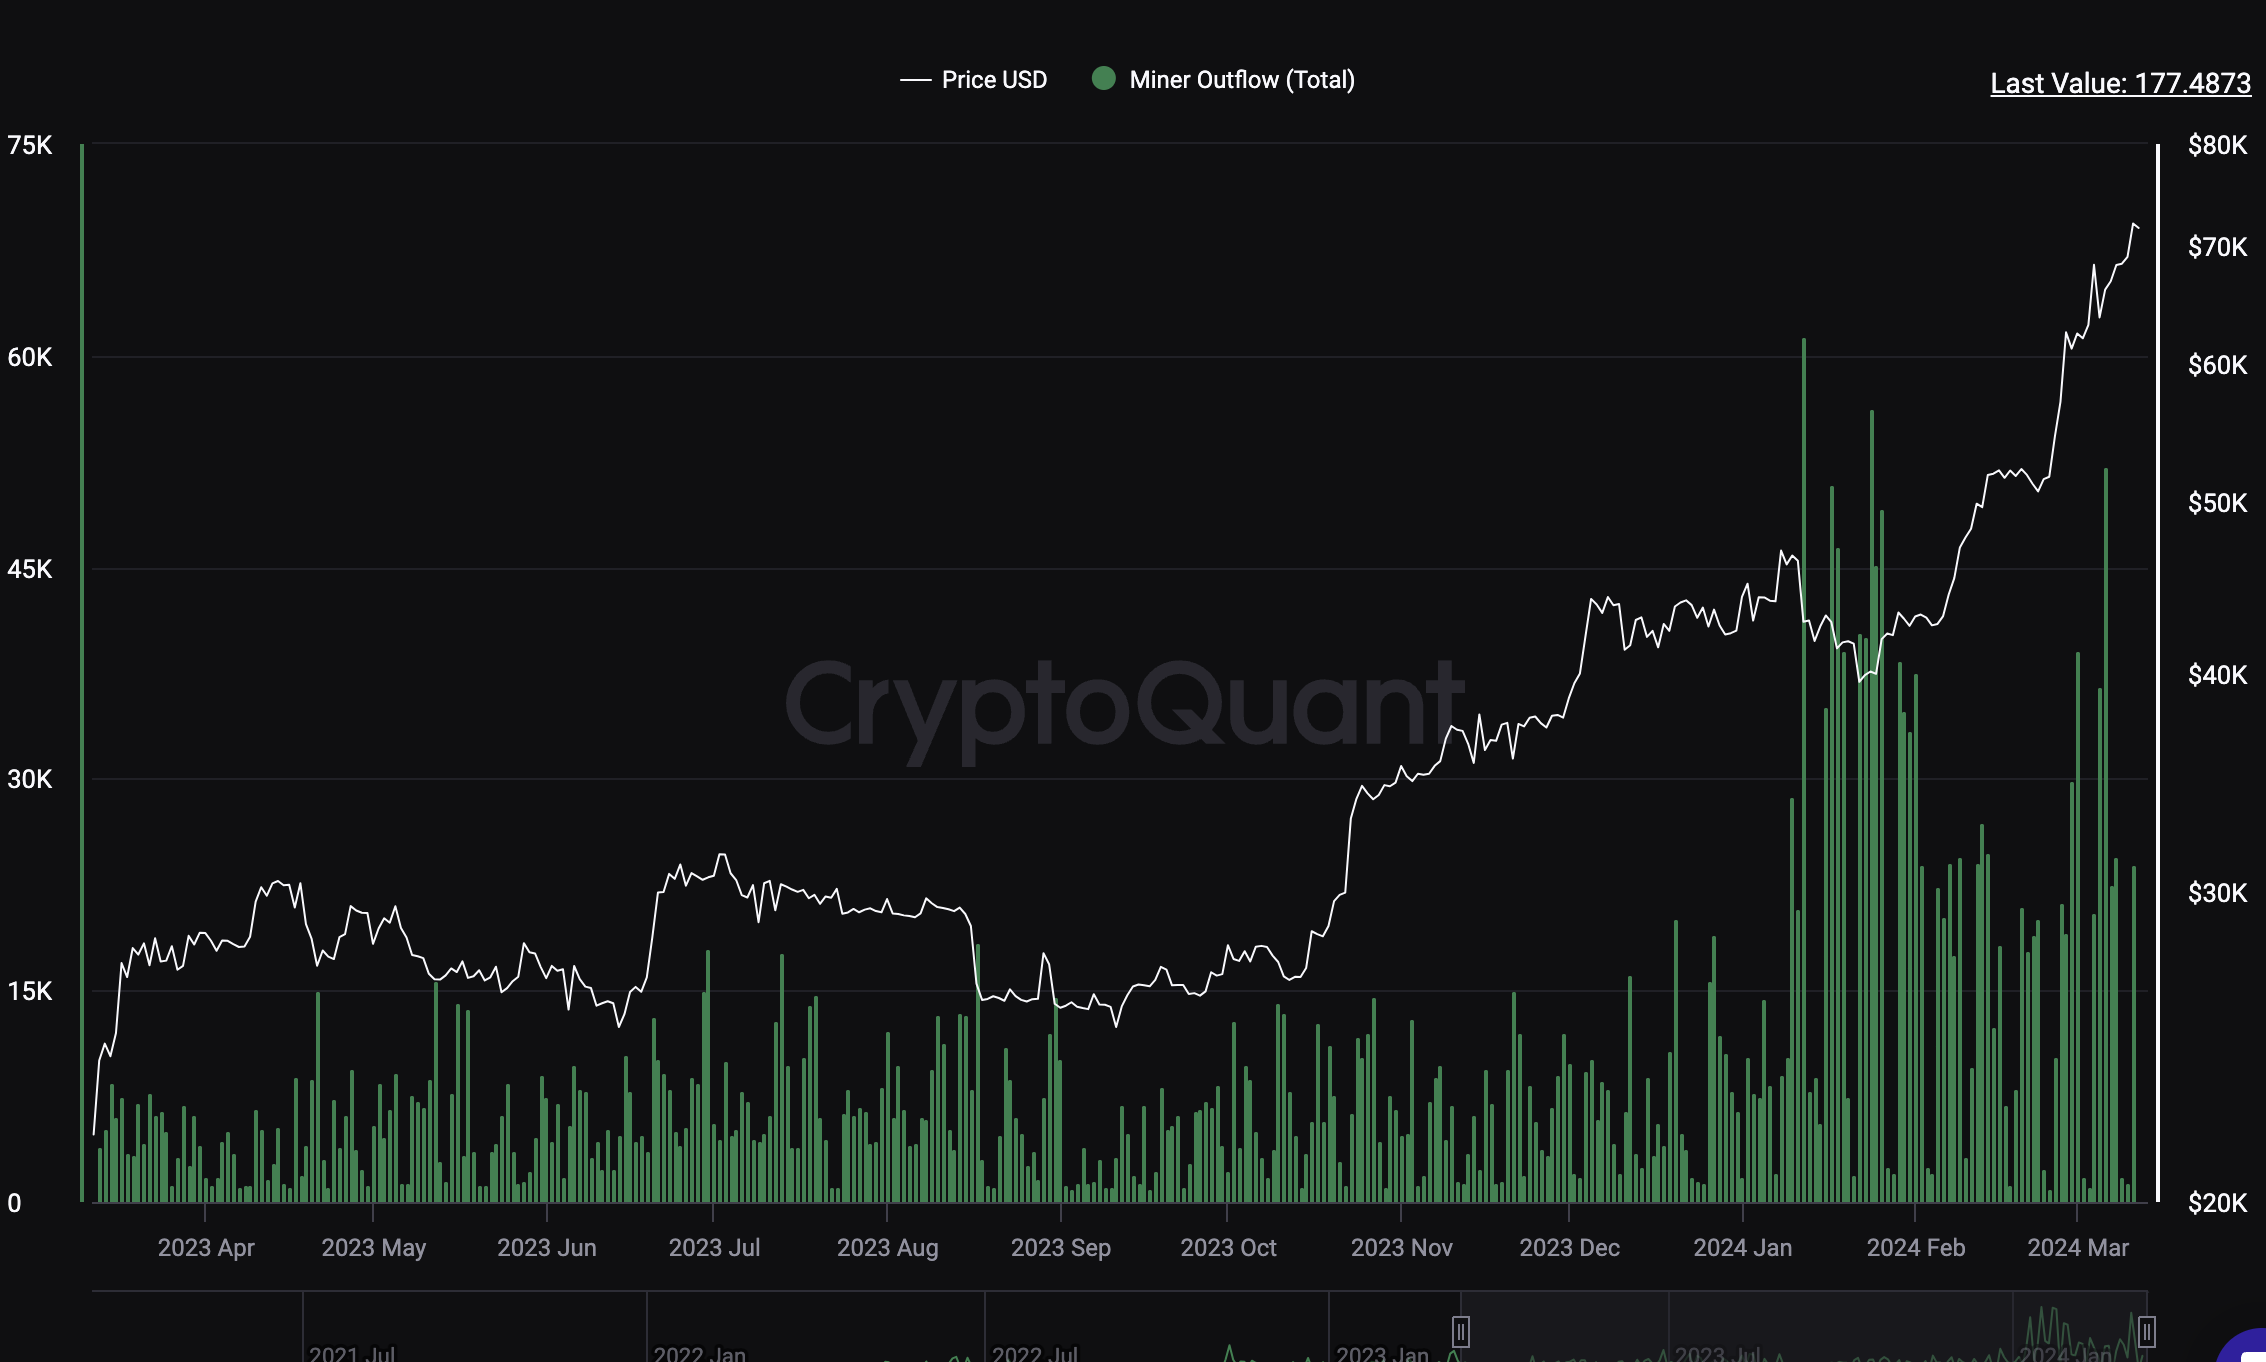Image resolution: width=2266 pixels, height=1362 pixels.
Task: Click the left range handle in navigator
Action: coord(1460,1332)
